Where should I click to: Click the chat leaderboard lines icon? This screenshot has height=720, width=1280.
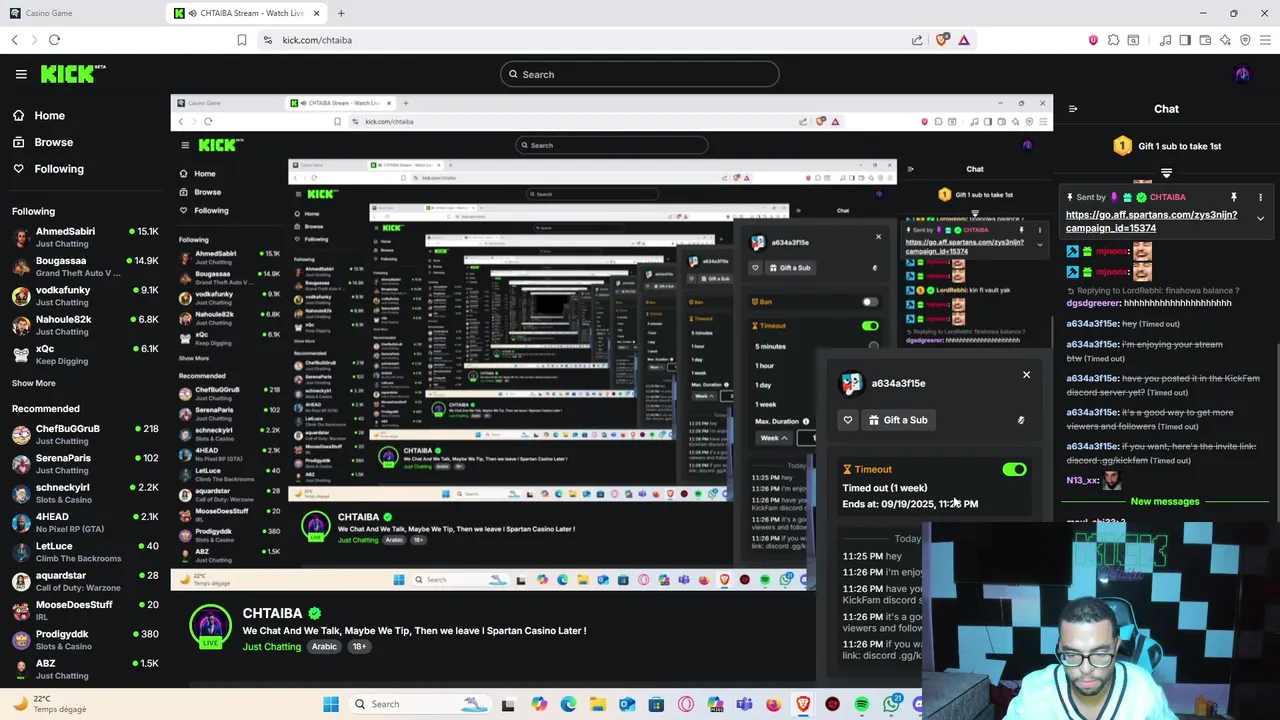(1166, 174)
